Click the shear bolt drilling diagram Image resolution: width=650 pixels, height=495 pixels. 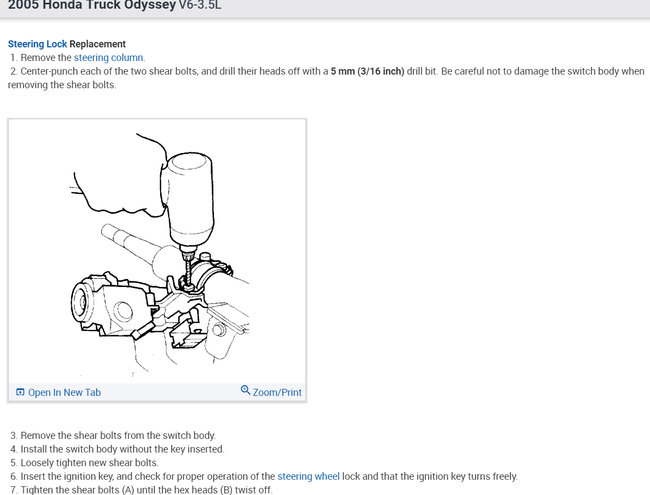point(157,251)
